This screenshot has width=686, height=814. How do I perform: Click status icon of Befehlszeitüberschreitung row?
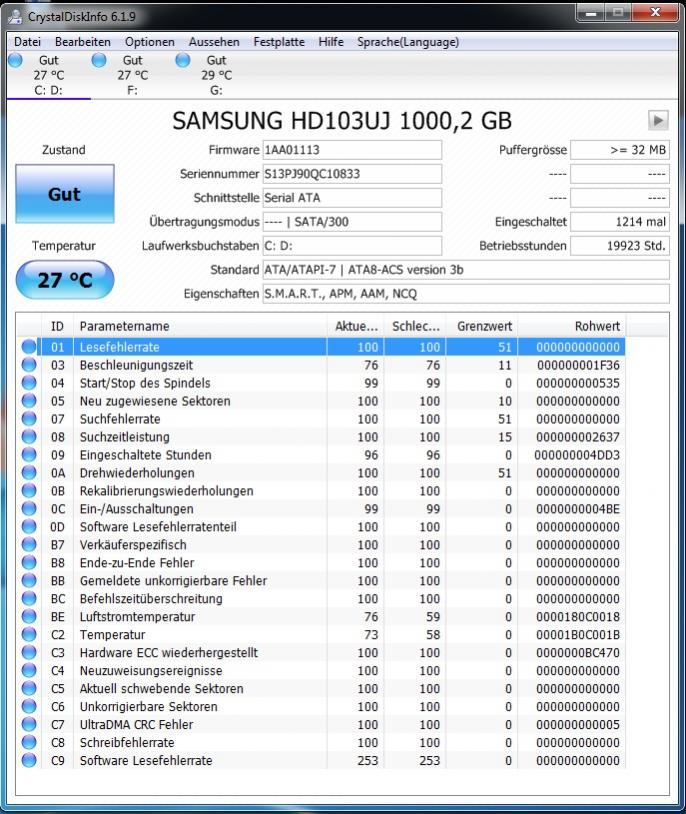(x=29, y=599)
